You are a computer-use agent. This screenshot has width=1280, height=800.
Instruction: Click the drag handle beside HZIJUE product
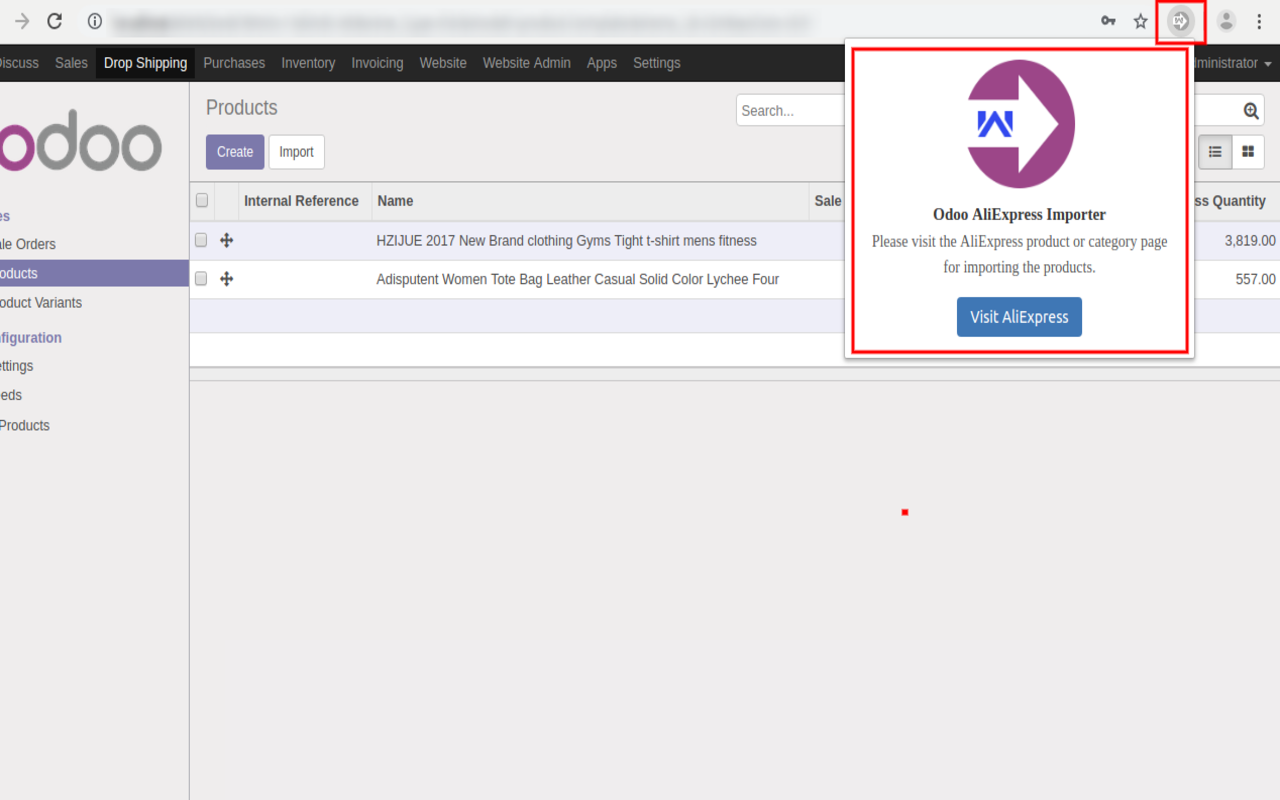[226, 240]
